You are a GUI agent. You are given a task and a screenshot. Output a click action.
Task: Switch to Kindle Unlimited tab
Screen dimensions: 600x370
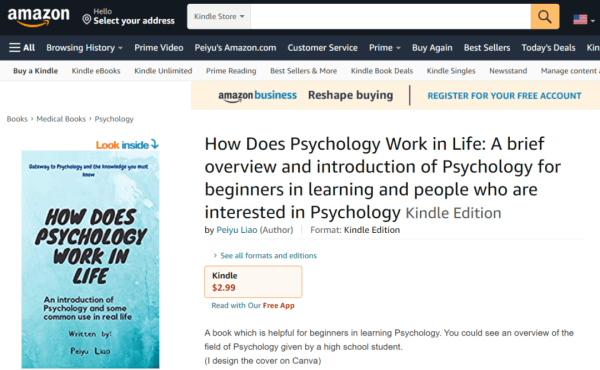tap(163, 71)
